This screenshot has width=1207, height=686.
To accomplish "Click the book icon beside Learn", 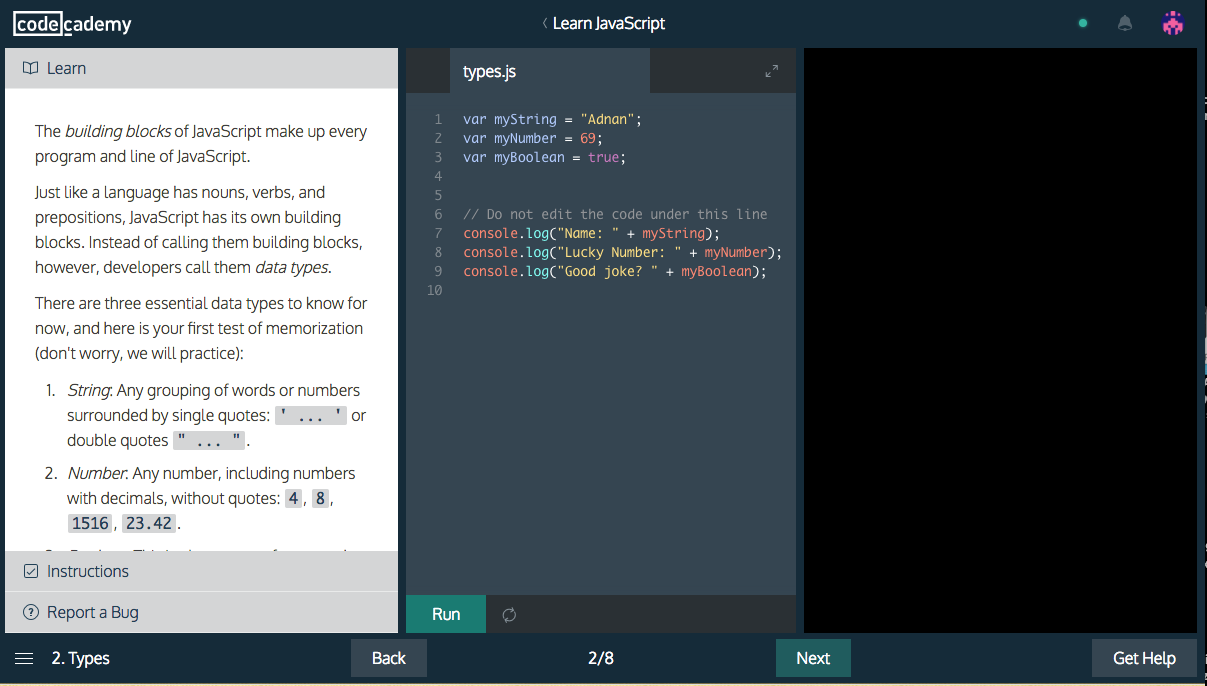I will pyautogui.click(x=30, y=68).
